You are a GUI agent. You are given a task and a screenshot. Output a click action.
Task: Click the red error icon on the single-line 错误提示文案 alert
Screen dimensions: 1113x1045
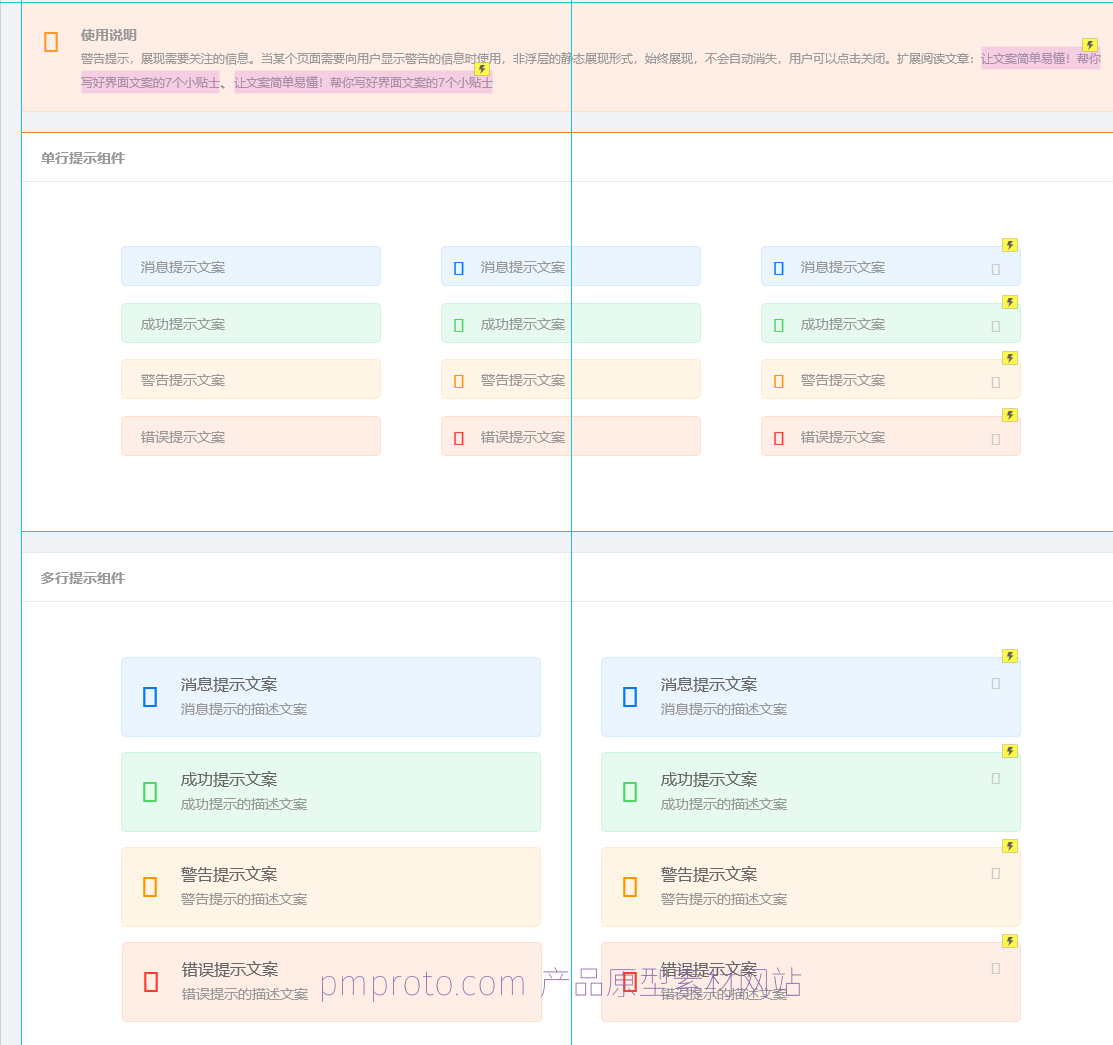[458, 436]
